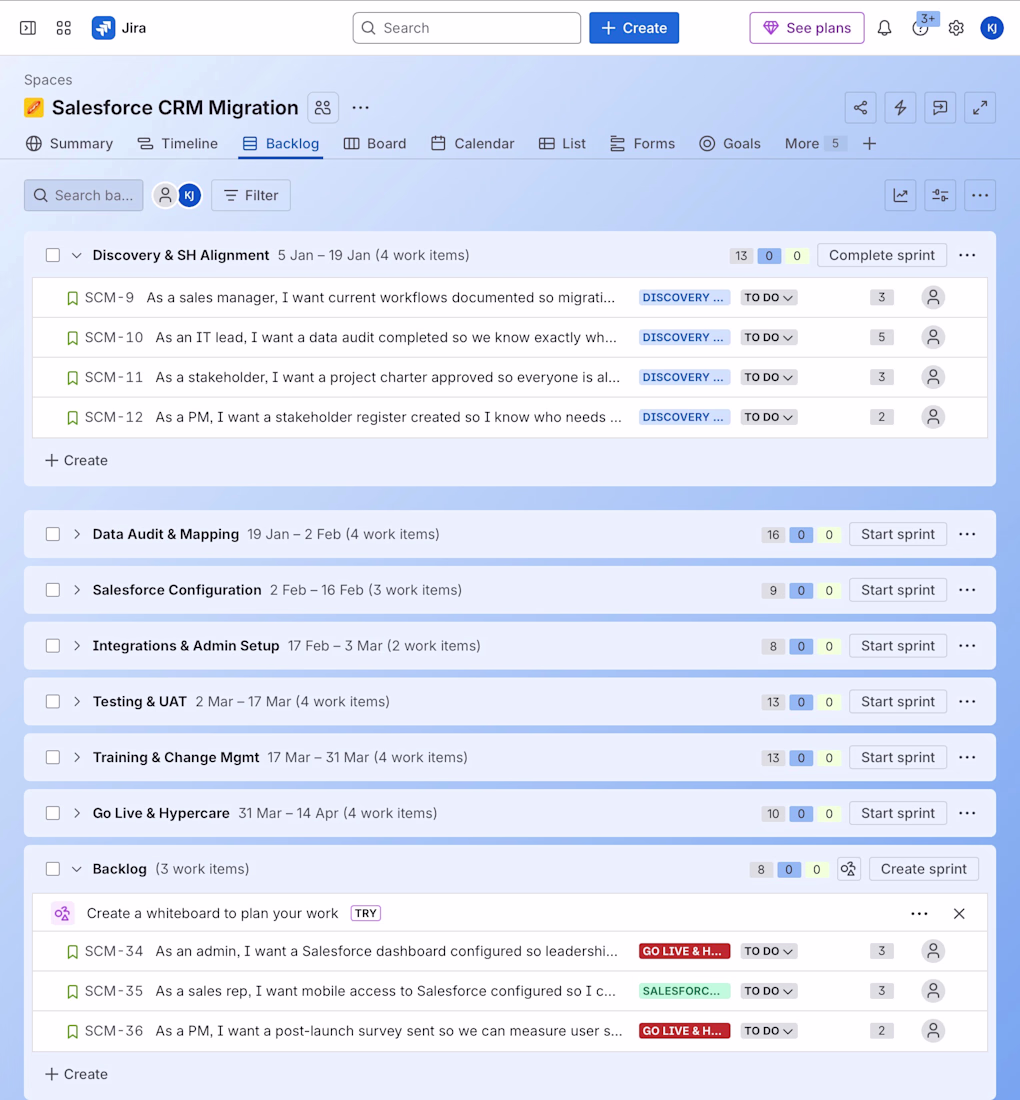
Task: Click the See plans button
Action: (x=807, y=28)
